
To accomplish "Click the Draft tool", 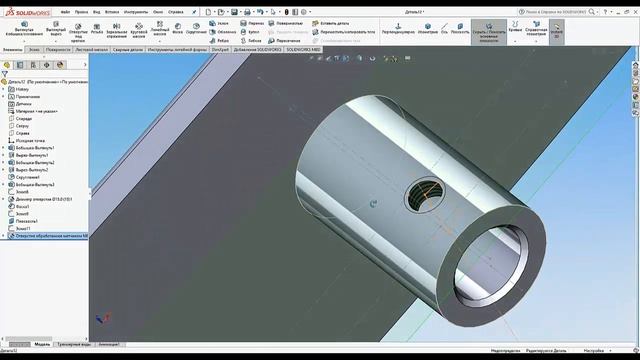I will coord(219,23).
